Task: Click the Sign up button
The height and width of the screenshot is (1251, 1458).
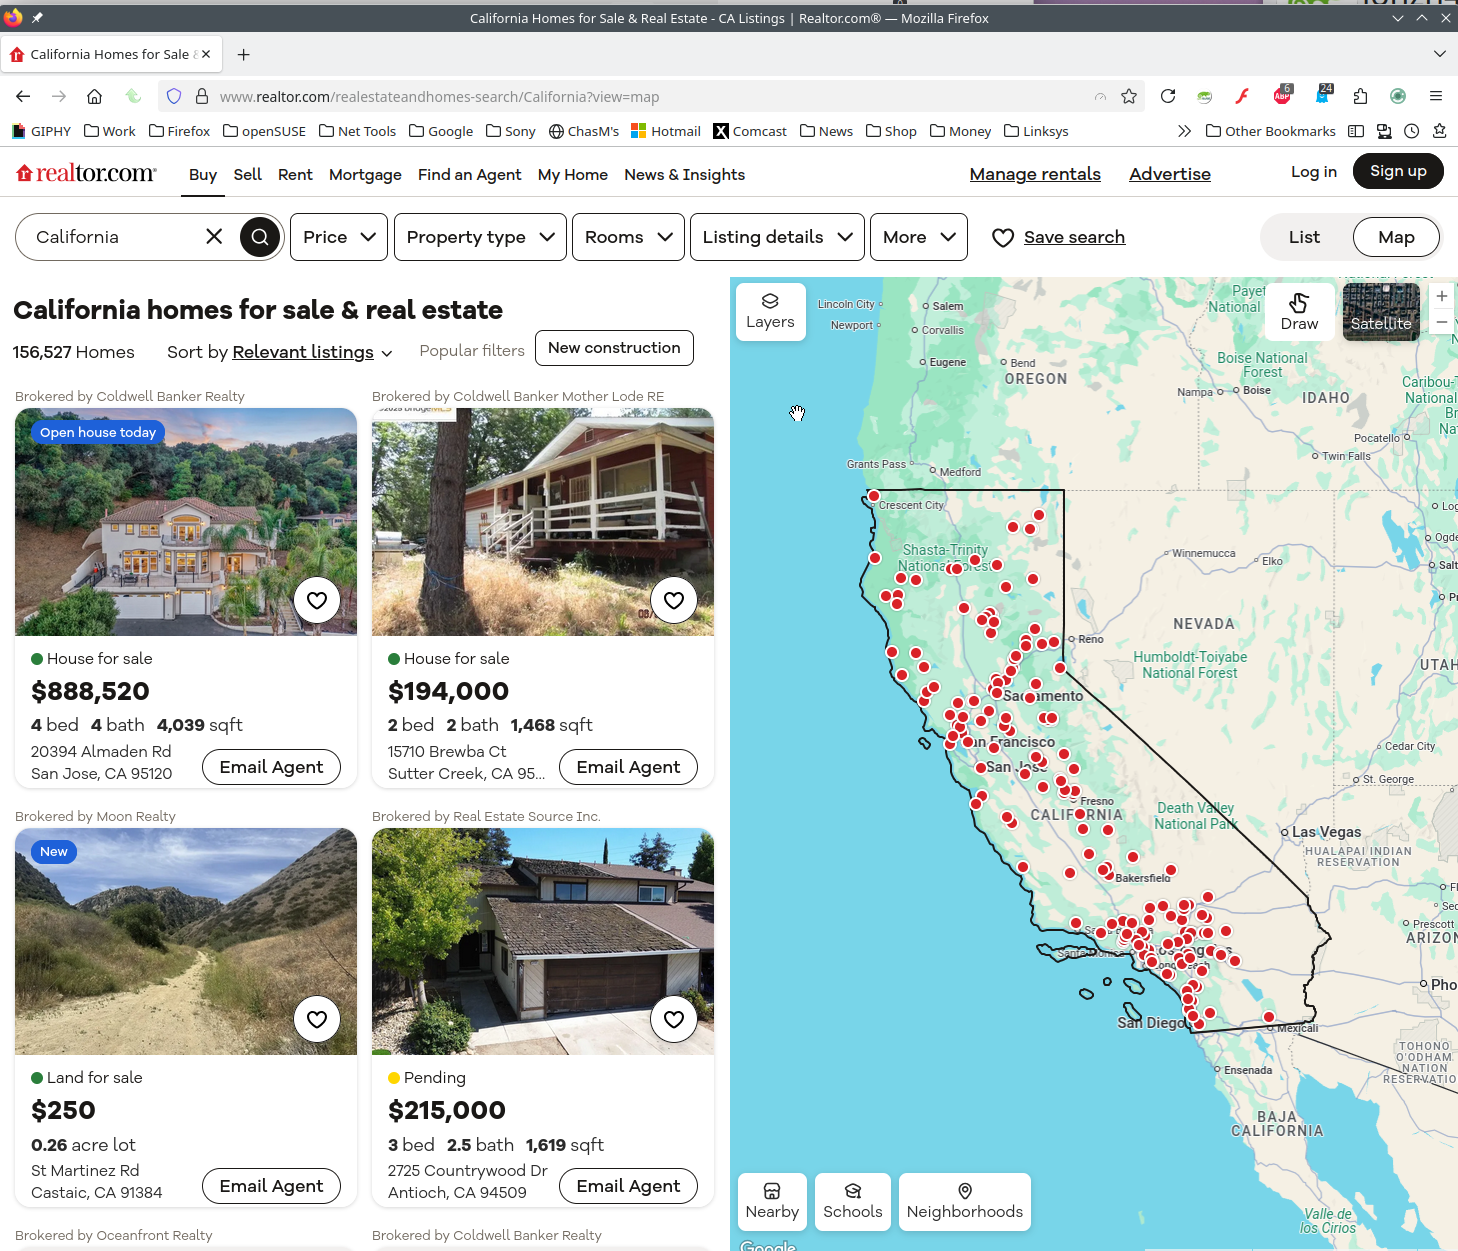Action: [1398, 171]
